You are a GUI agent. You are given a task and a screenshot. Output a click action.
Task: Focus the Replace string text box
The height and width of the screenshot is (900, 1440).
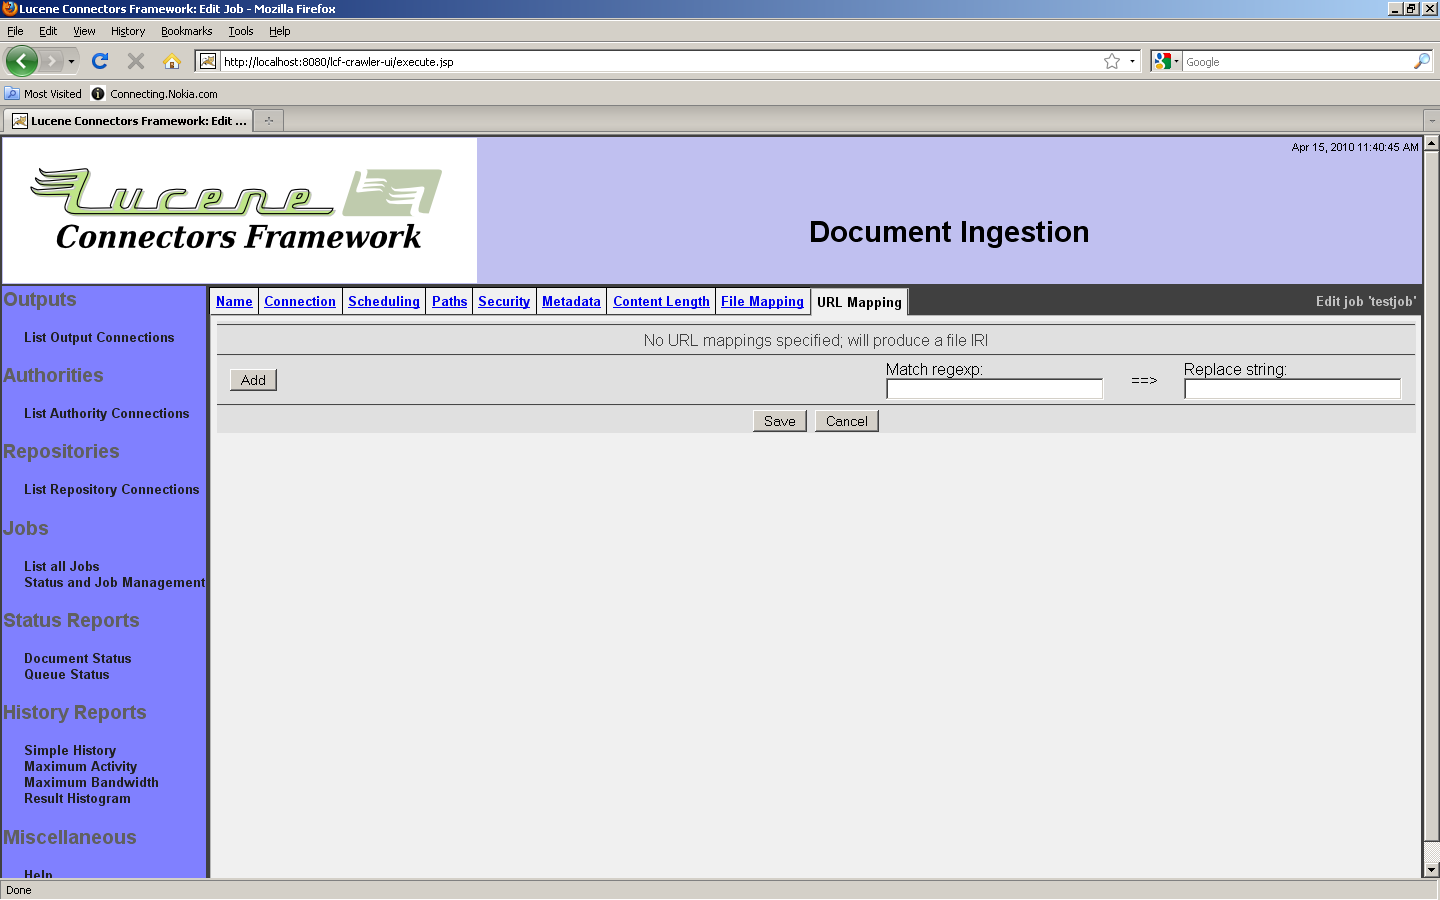(1292, 389)
